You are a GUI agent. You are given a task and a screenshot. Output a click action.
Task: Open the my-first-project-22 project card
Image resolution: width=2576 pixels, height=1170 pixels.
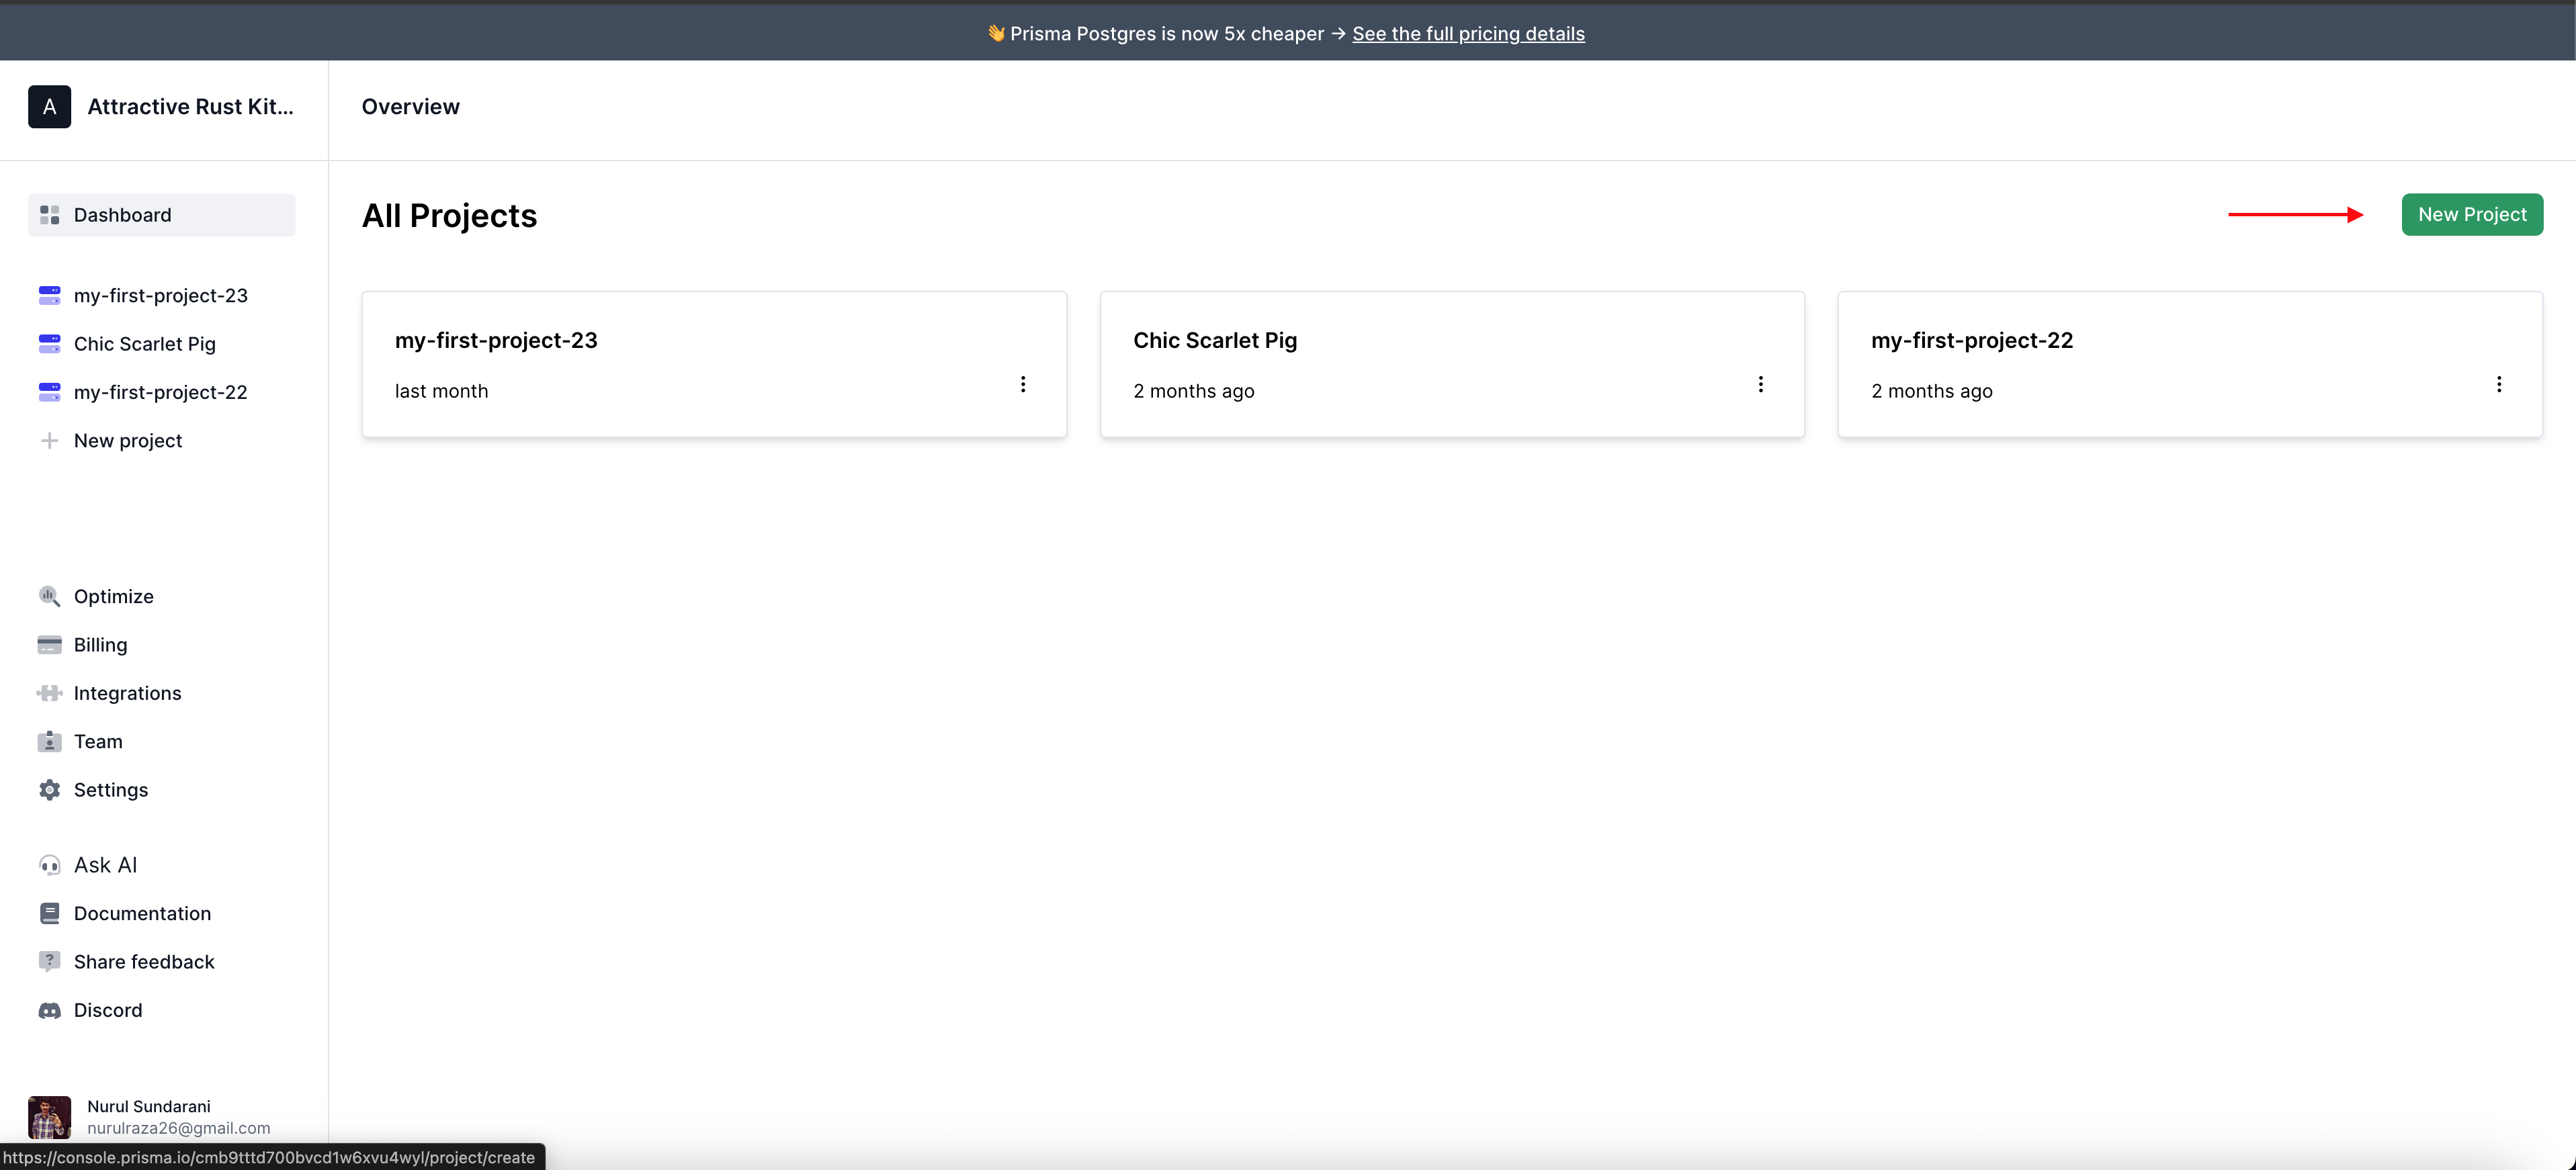(x=2190, y=364)
